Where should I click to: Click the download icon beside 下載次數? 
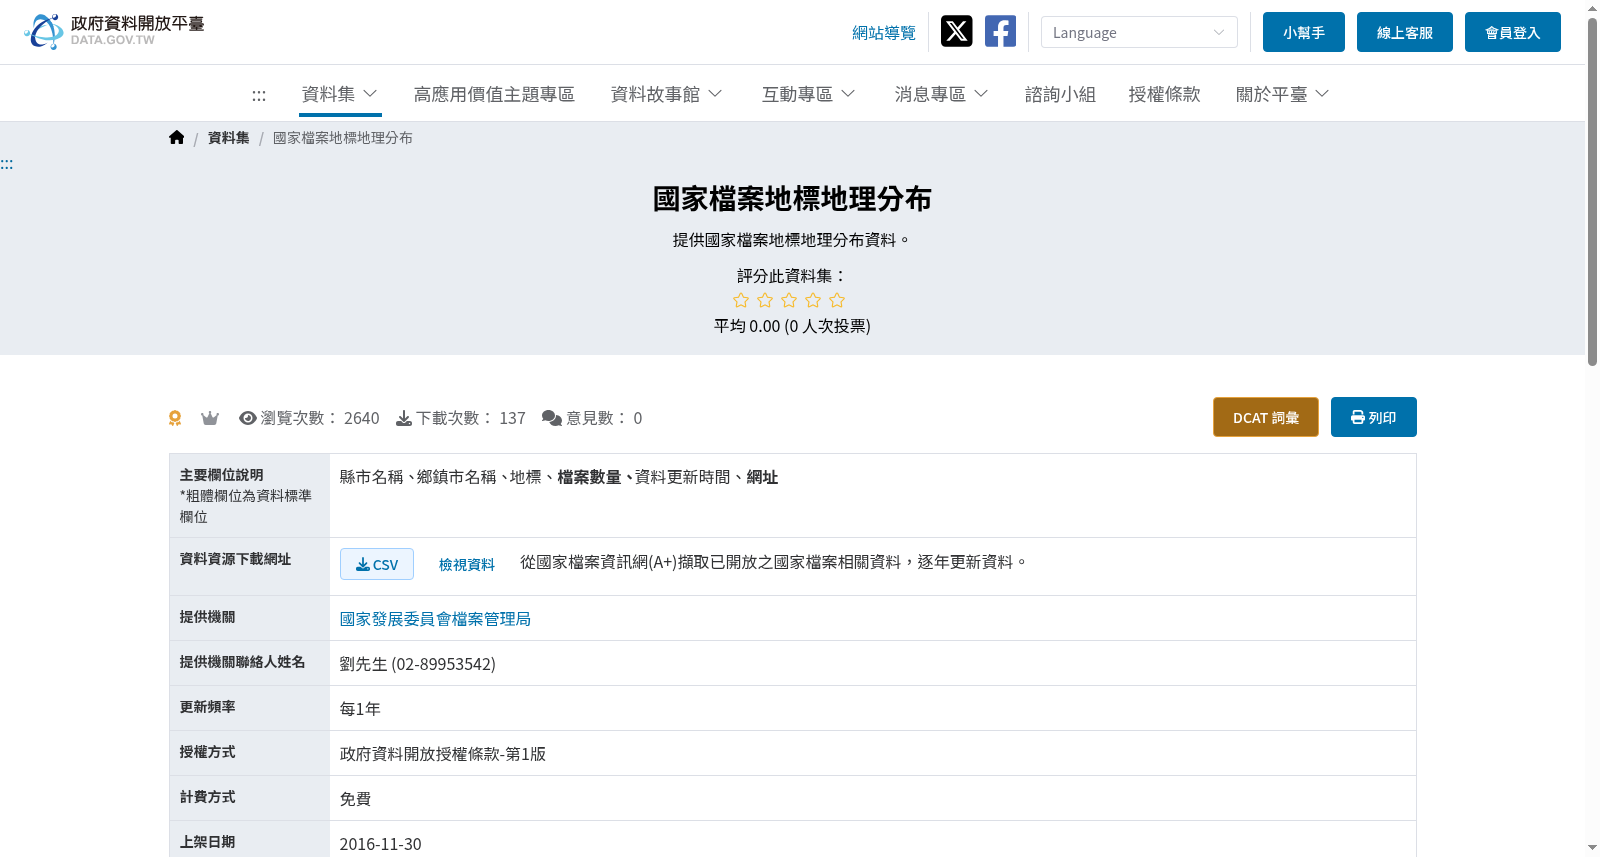404,418
